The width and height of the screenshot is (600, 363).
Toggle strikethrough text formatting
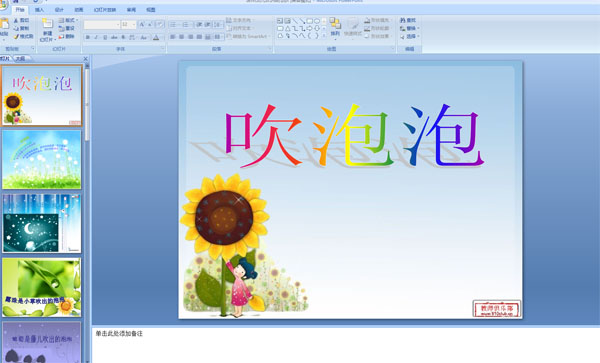click(114, 37)
